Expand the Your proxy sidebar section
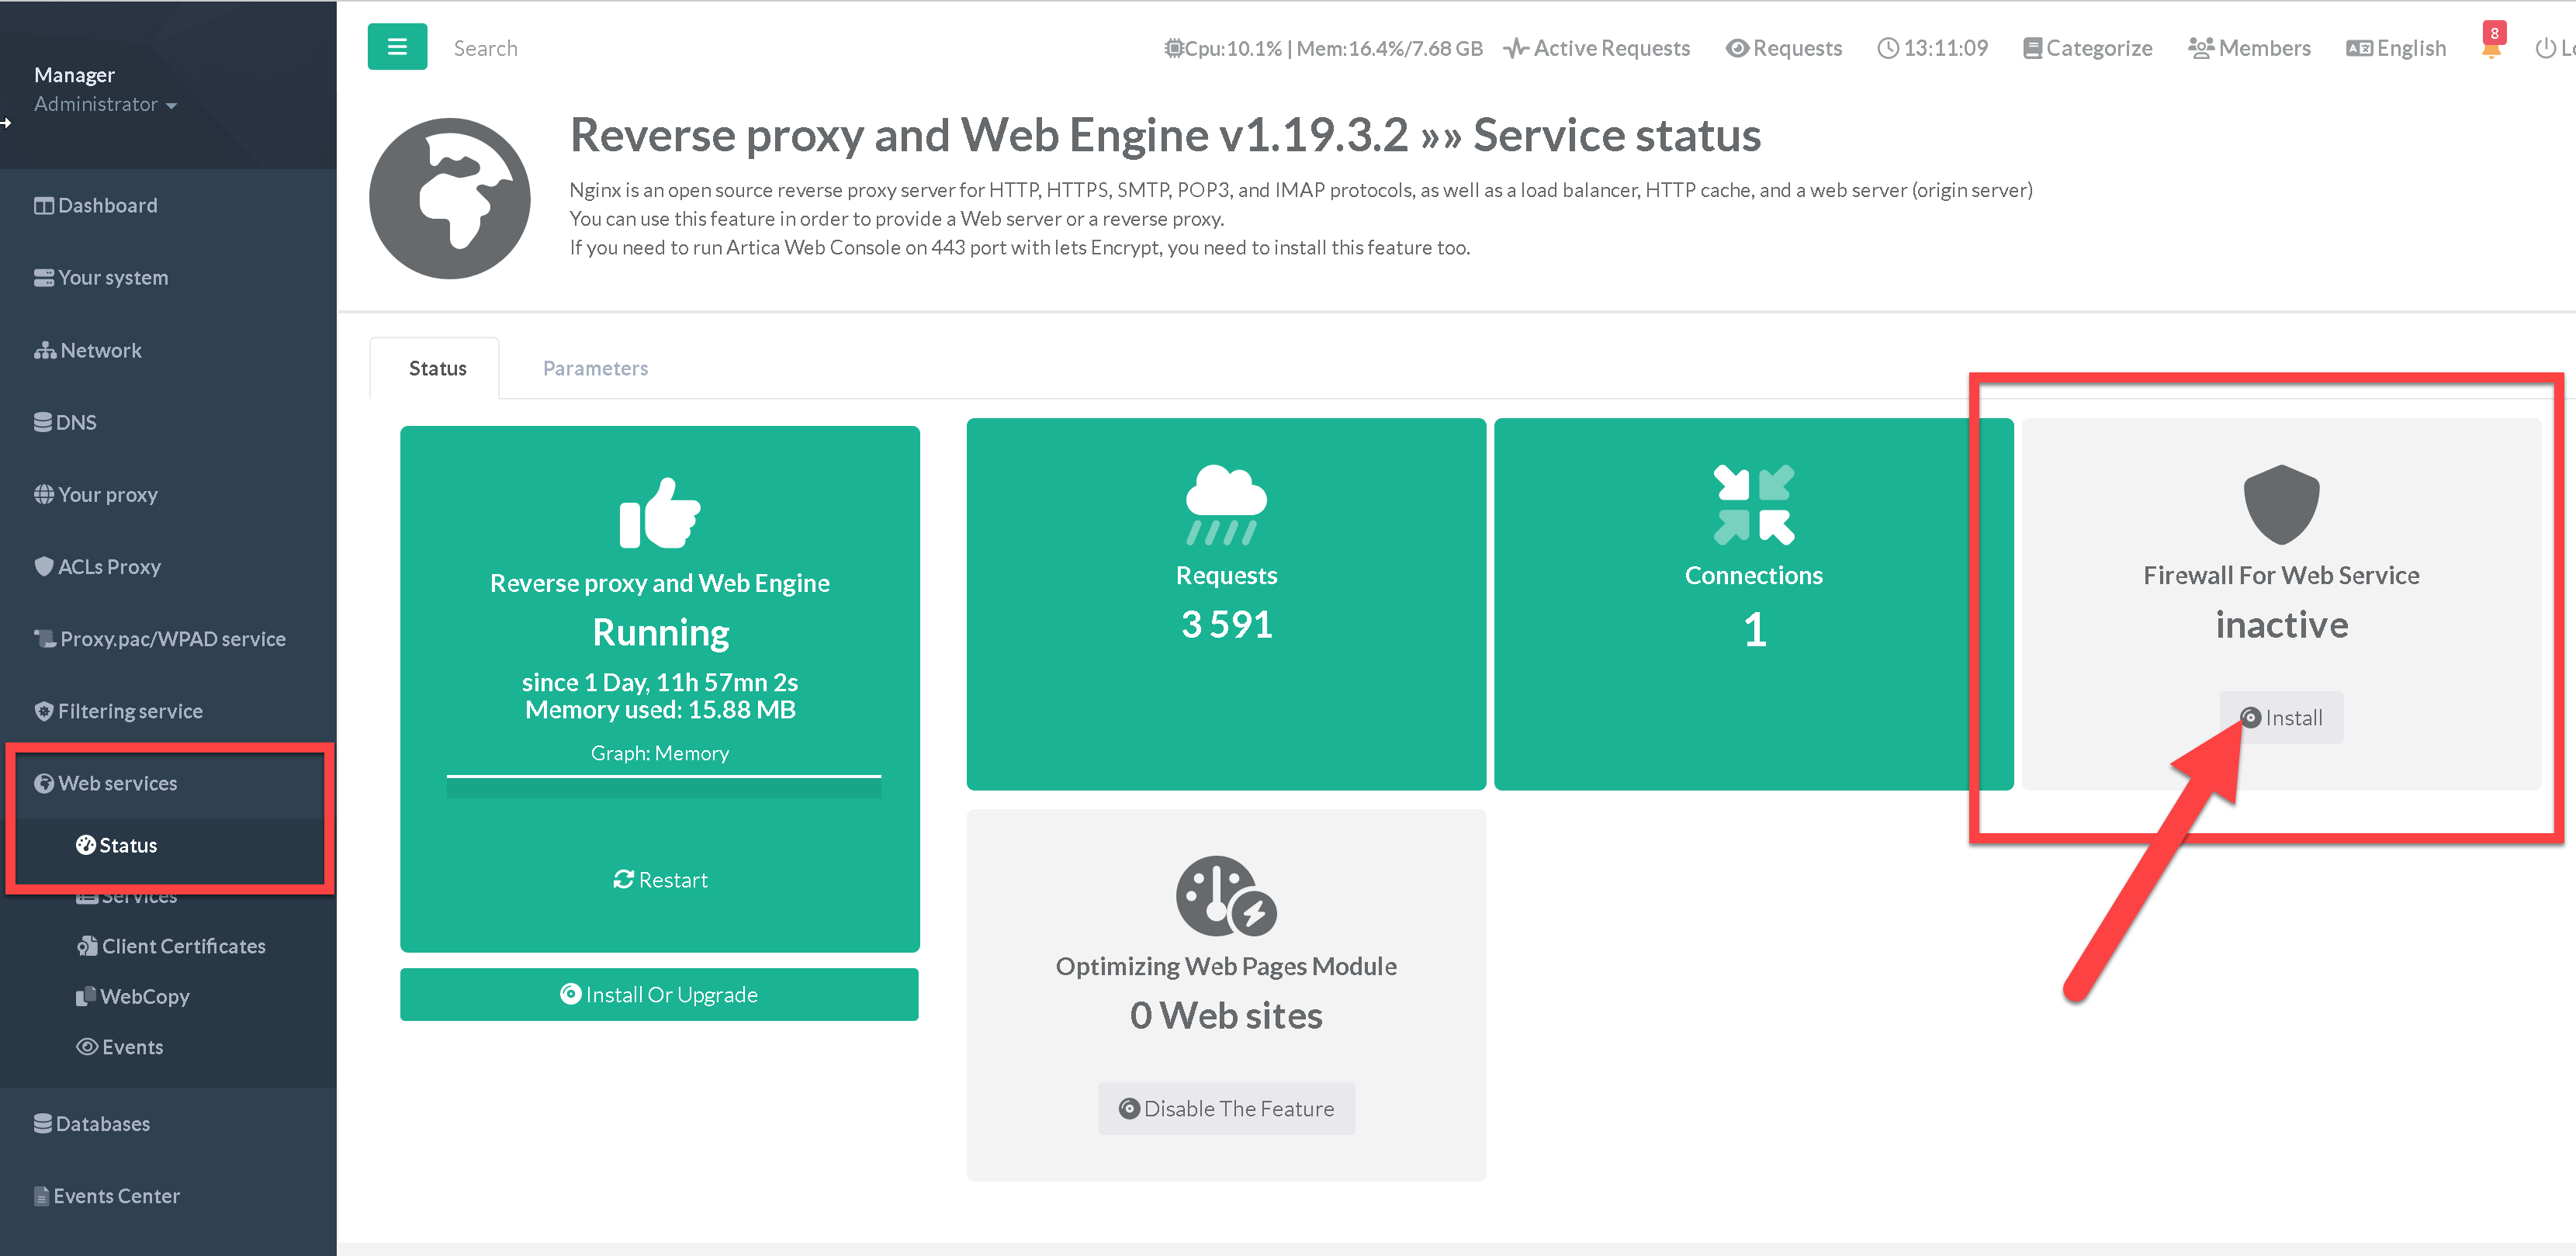The width and height of the screenshot is (2576, 1256). point(107,494)
